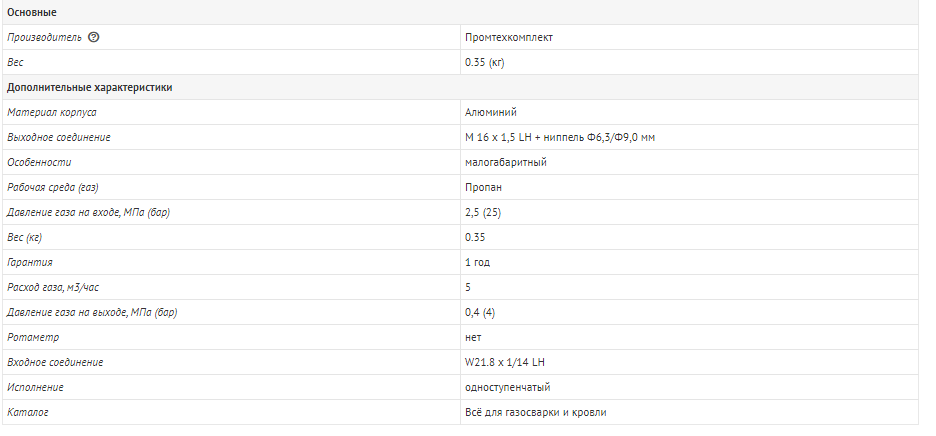Click the 0,4 (4) outlet pressure value
936x436 pixels.
(480, 312)
